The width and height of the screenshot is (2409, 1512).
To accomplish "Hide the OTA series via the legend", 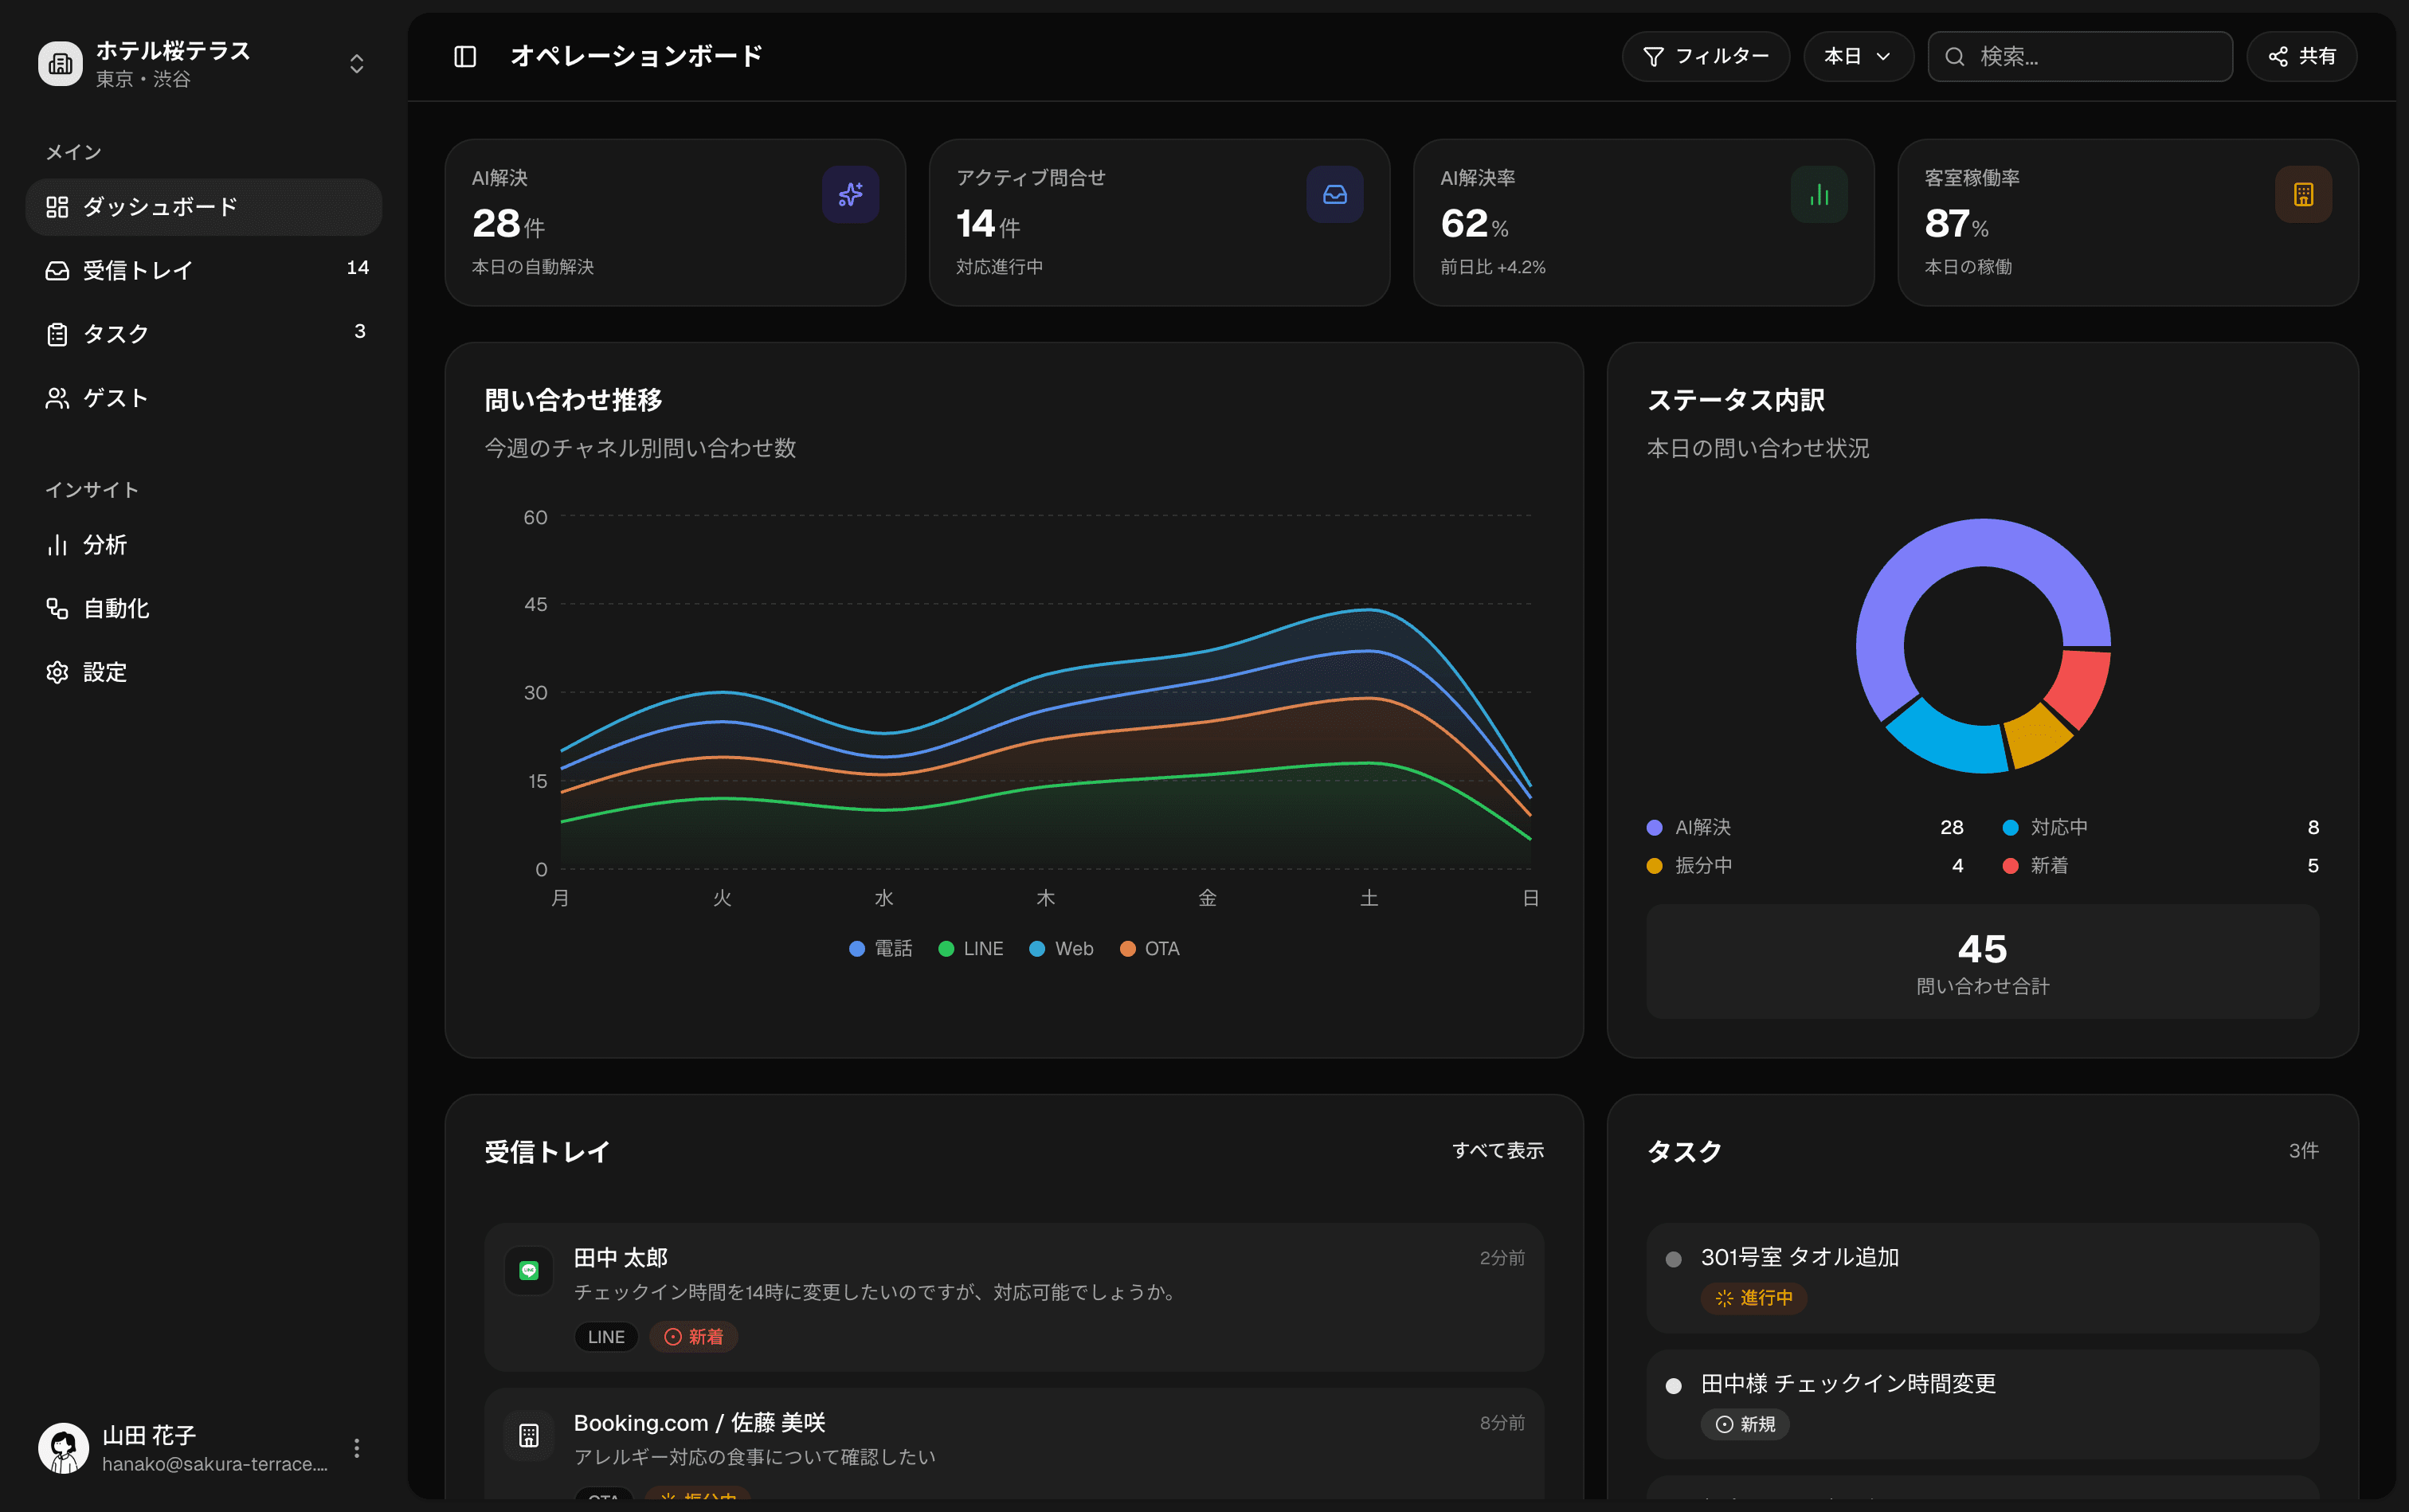I will 1150,948.
